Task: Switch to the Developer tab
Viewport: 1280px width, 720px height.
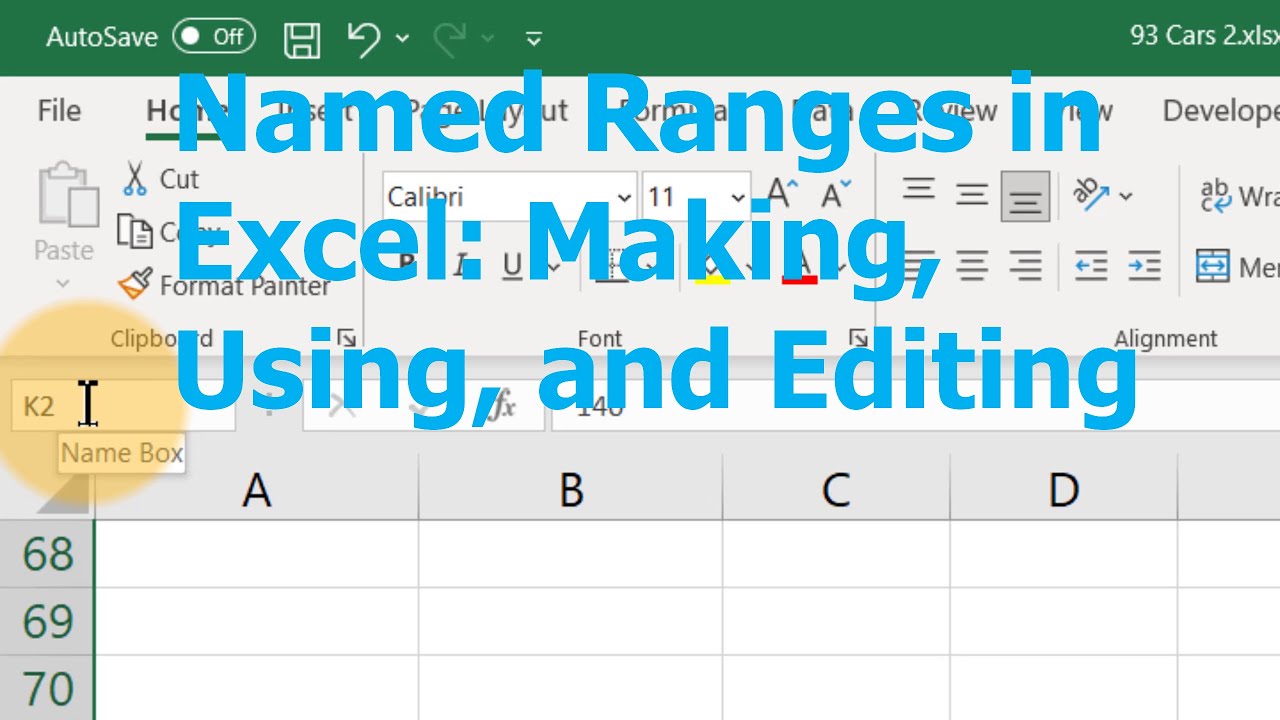Action: [x=1221, y=110]
